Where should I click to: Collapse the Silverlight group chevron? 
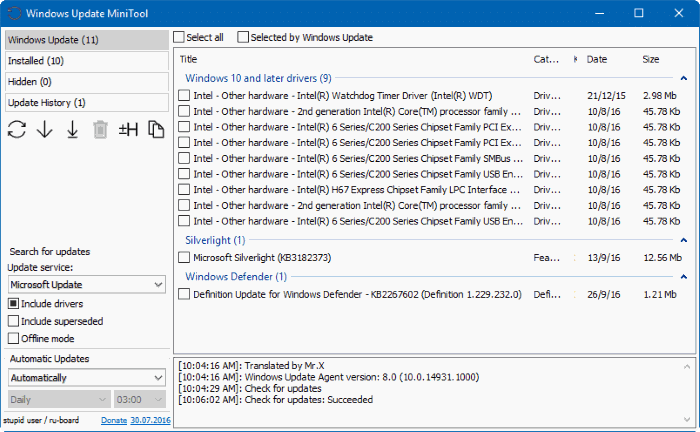coord(683,240)
